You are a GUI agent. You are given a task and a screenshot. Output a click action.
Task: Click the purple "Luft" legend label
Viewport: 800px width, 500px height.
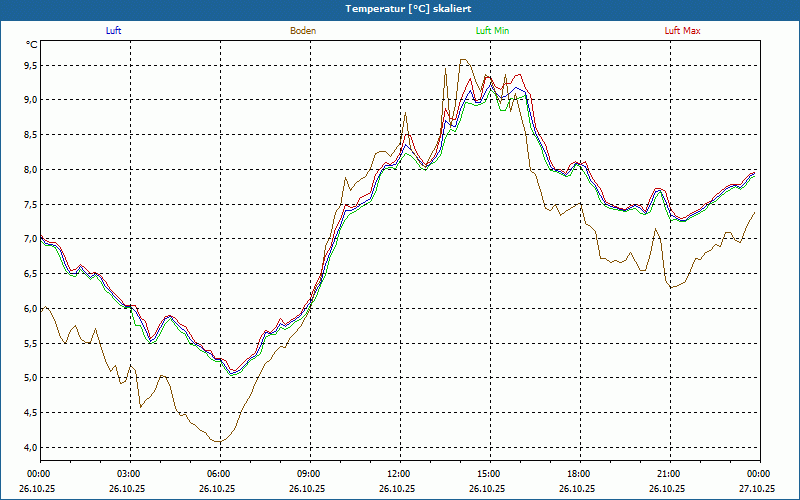pyautogui.click(x=113, y=31)
